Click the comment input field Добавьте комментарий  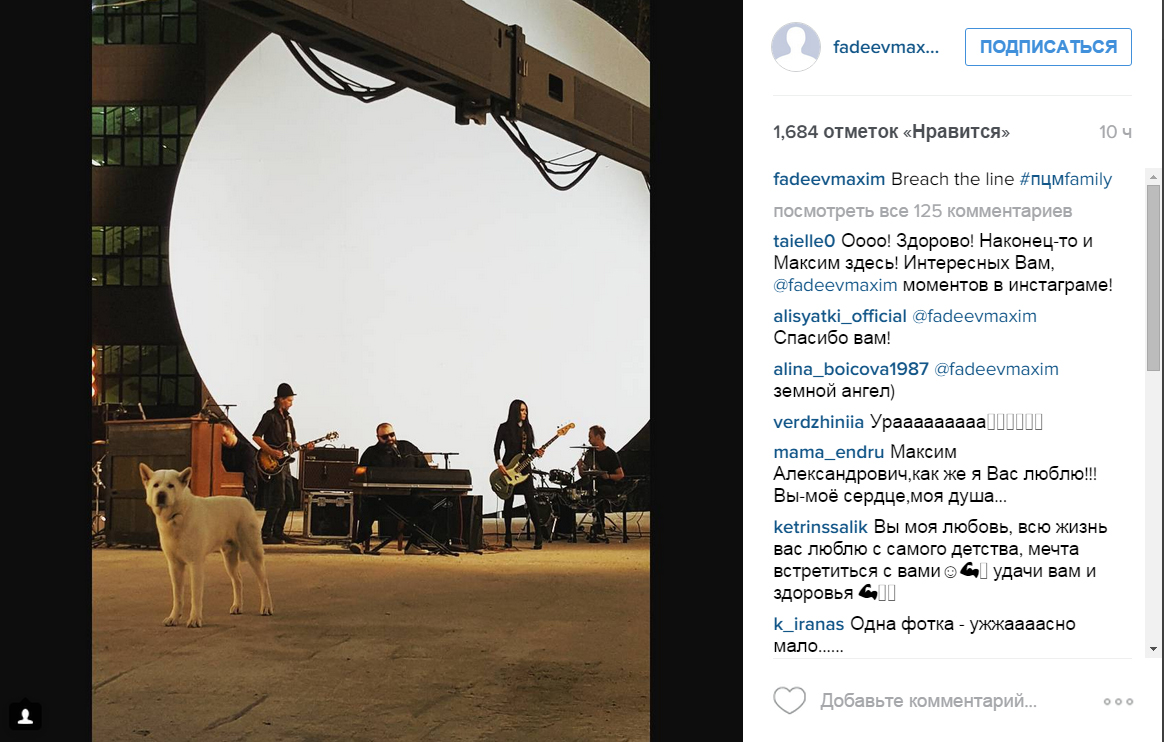pyautogui.click(x=928, y=700)
